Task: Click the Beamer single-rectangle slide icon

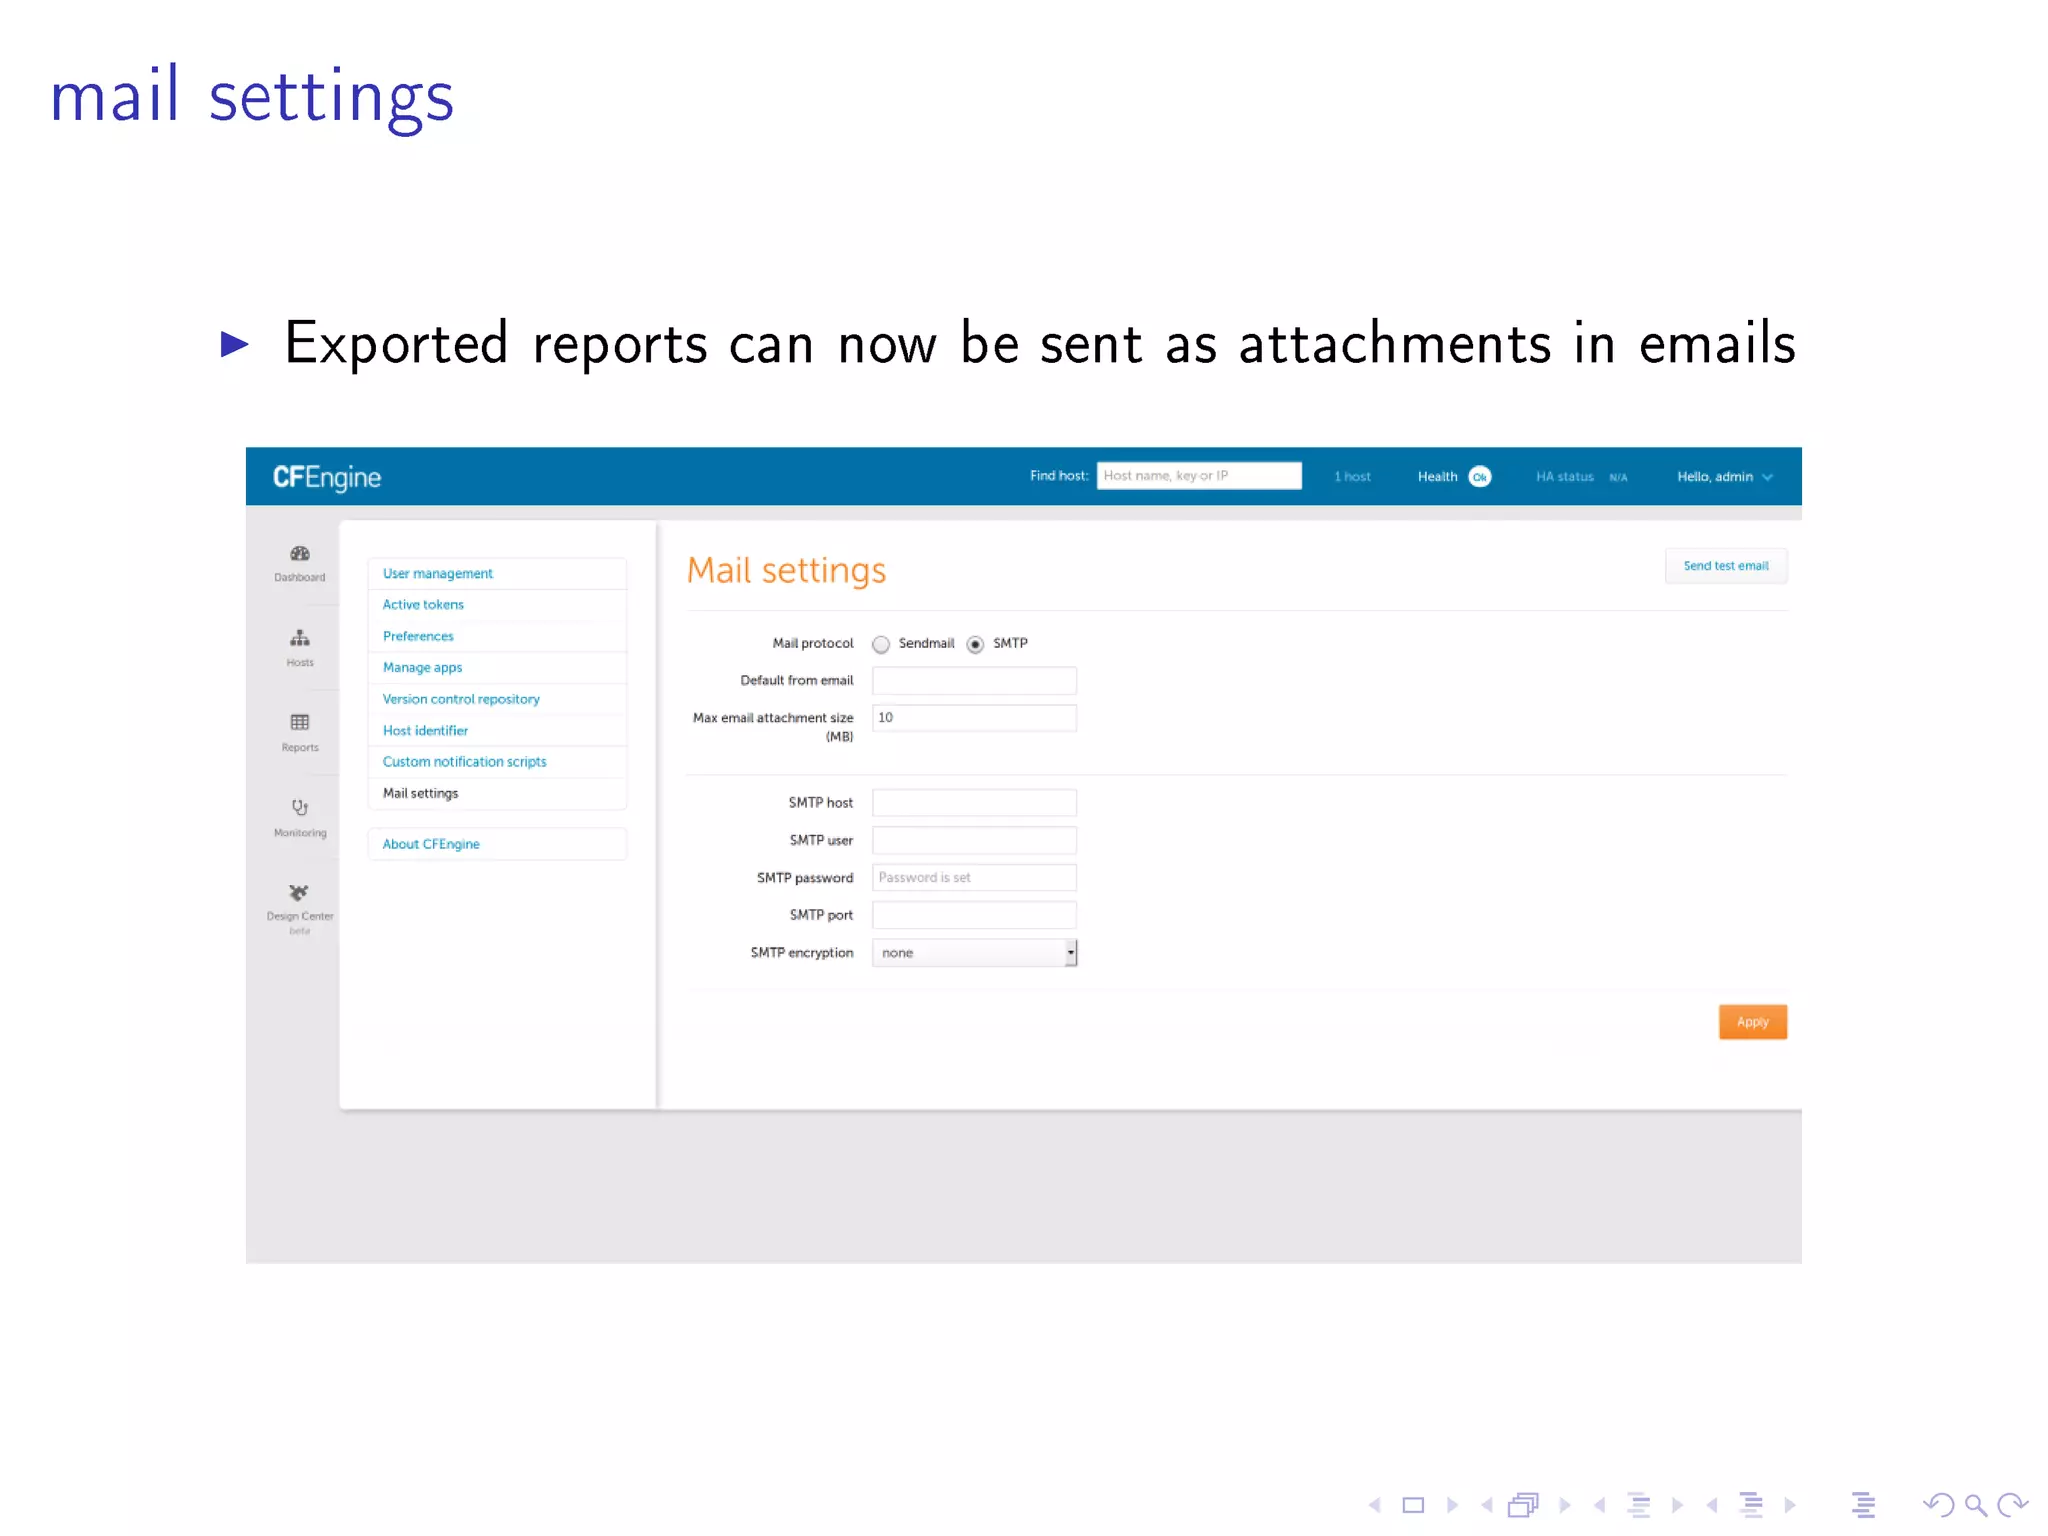Action: pos(1413,1505)
